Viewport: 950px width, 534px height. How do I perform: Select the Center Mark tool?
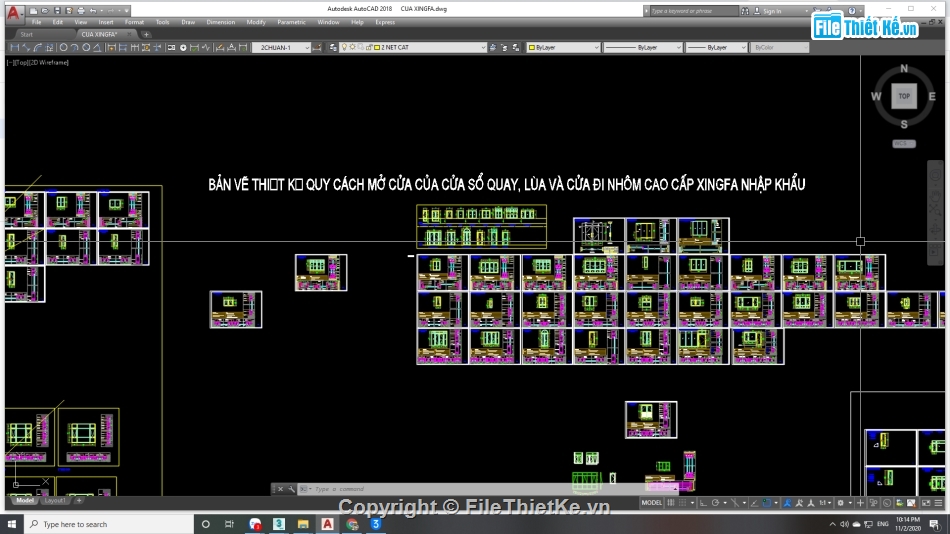(183, 47)
